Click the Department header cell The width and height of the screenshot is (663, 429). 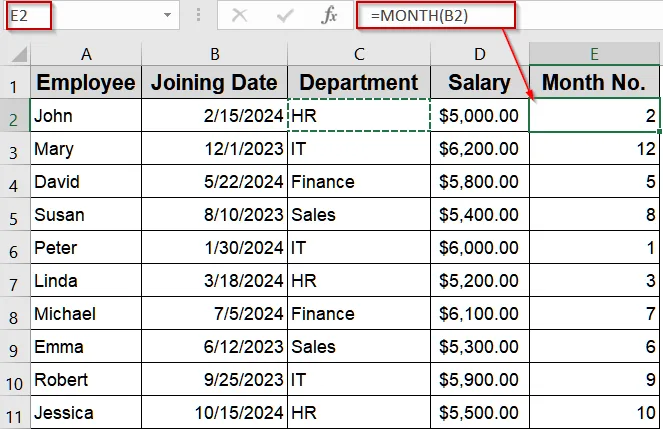359,82
